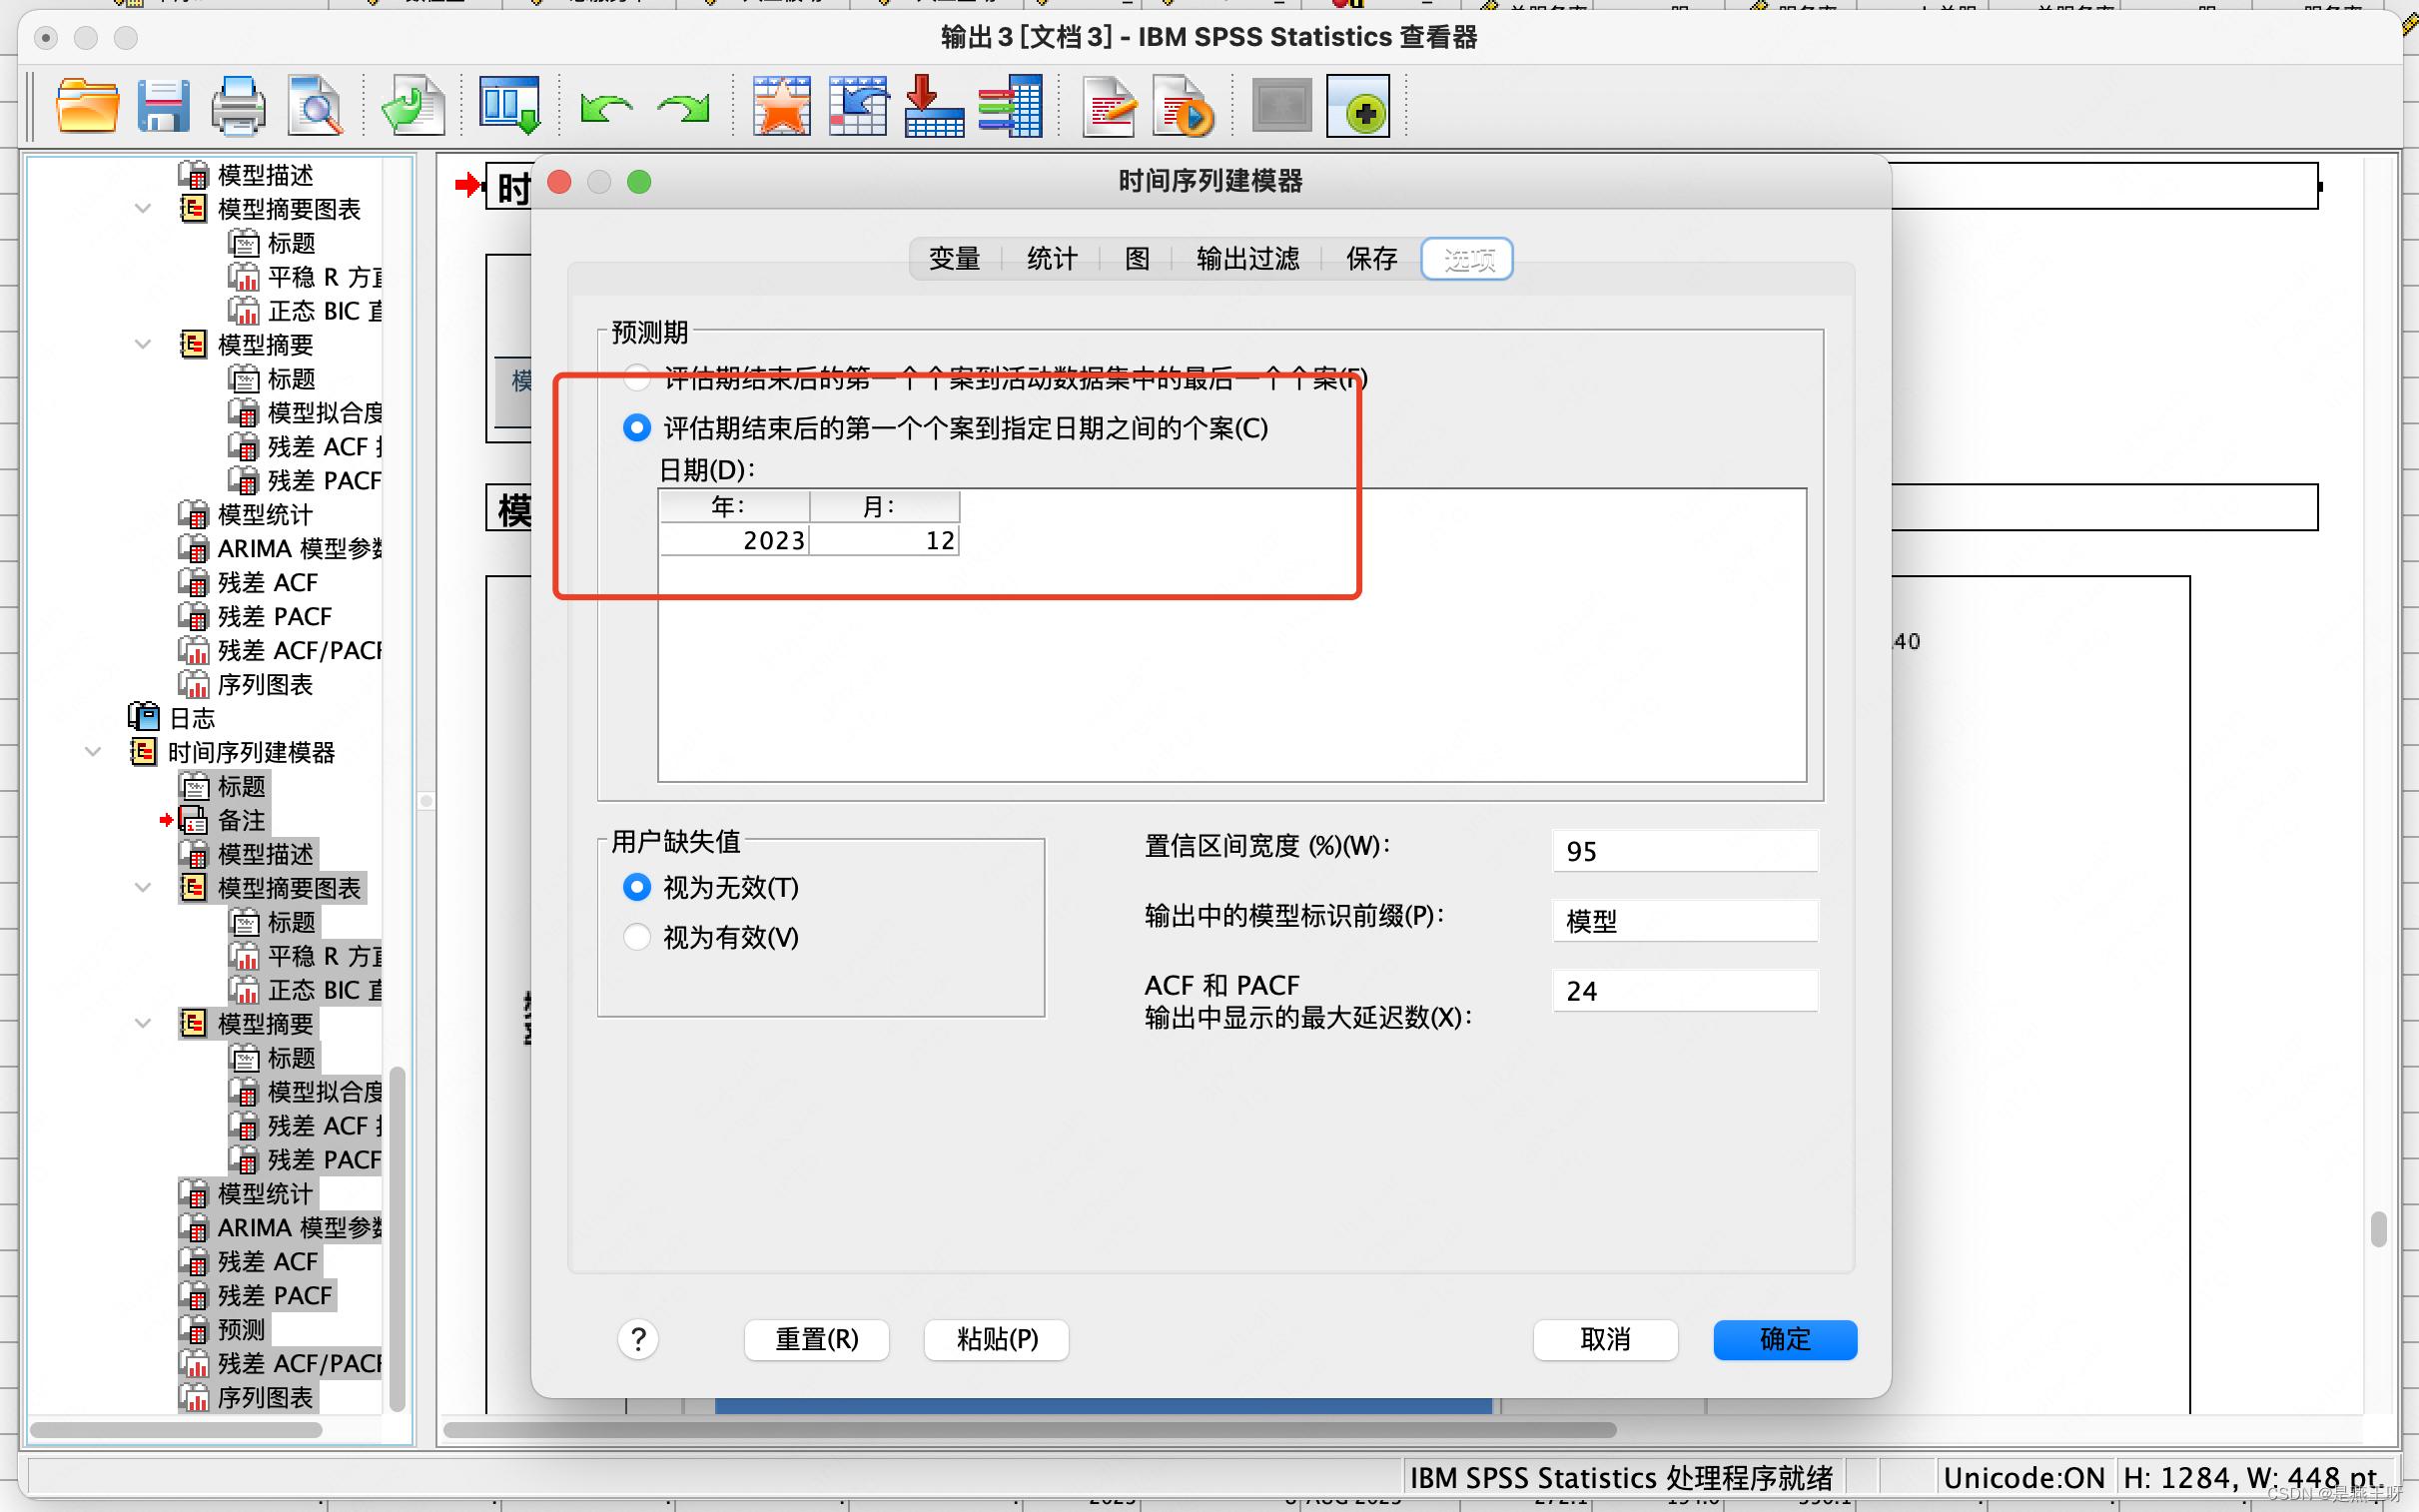
Task: Click the Open folder toolbar icon
Action: pos(87,106)
